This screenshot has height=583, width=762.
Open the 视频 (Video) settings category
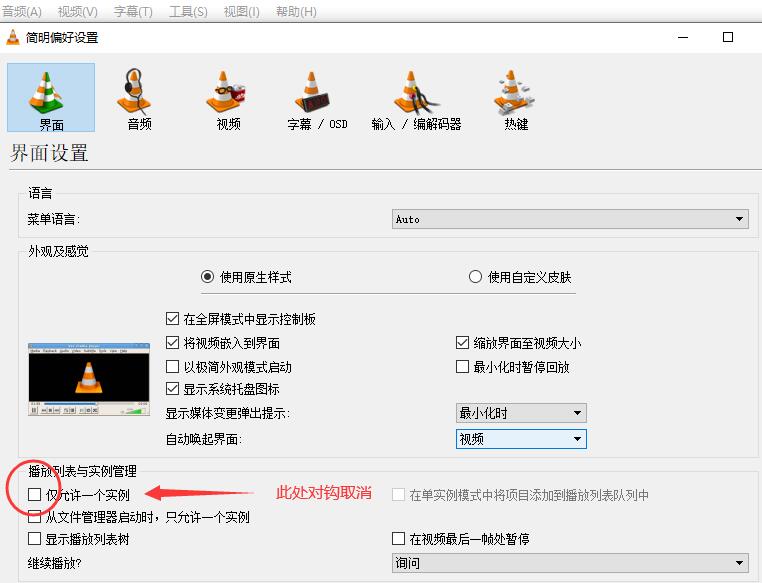228,100
